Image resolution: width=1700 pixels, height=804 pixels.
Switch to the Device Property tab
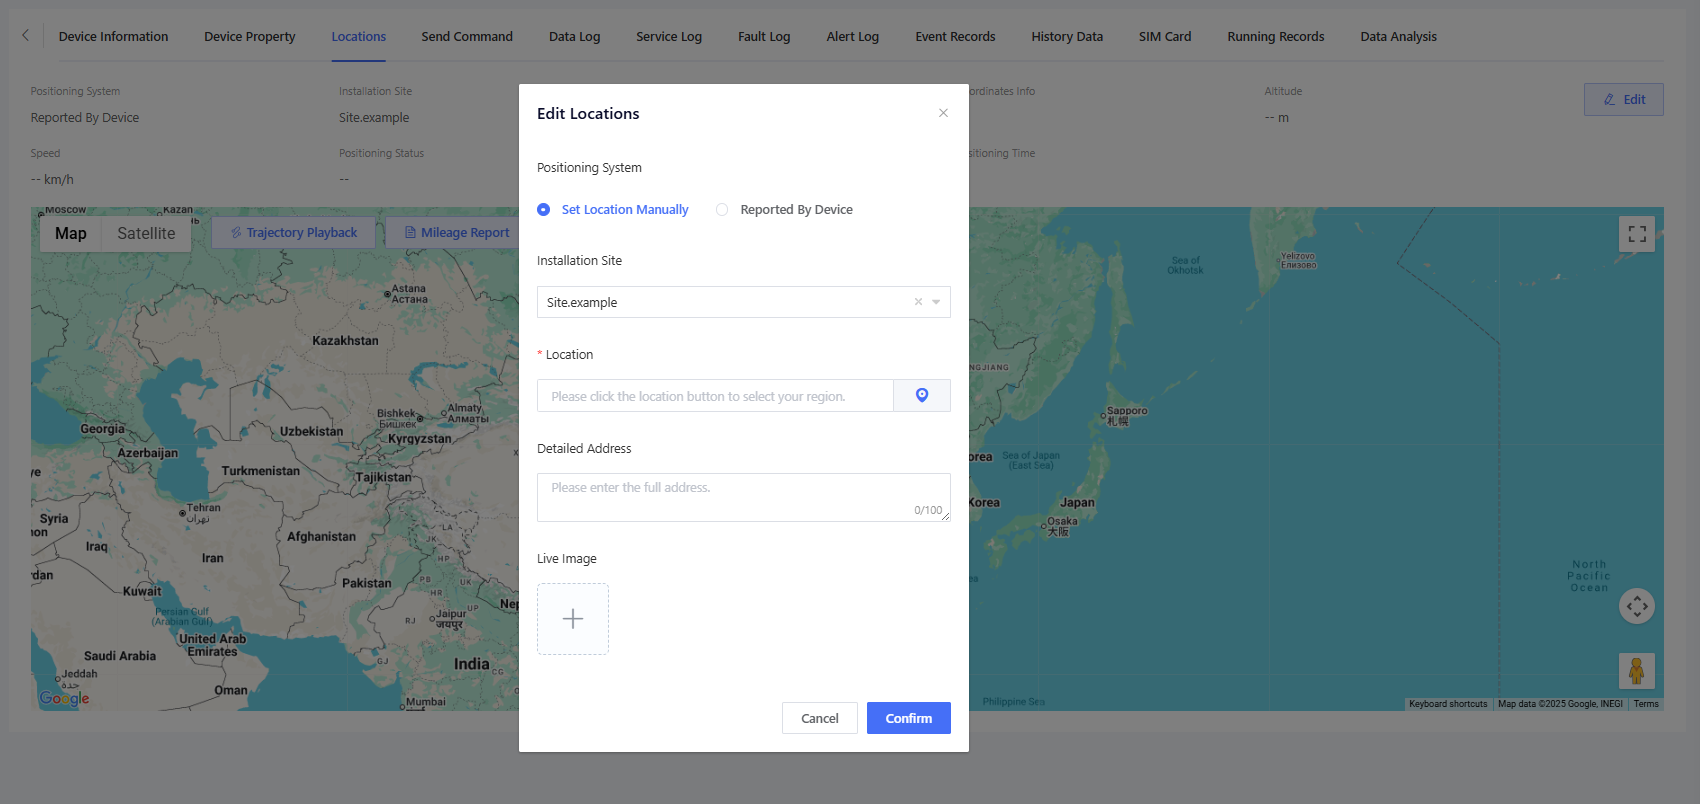coord(250,37)
